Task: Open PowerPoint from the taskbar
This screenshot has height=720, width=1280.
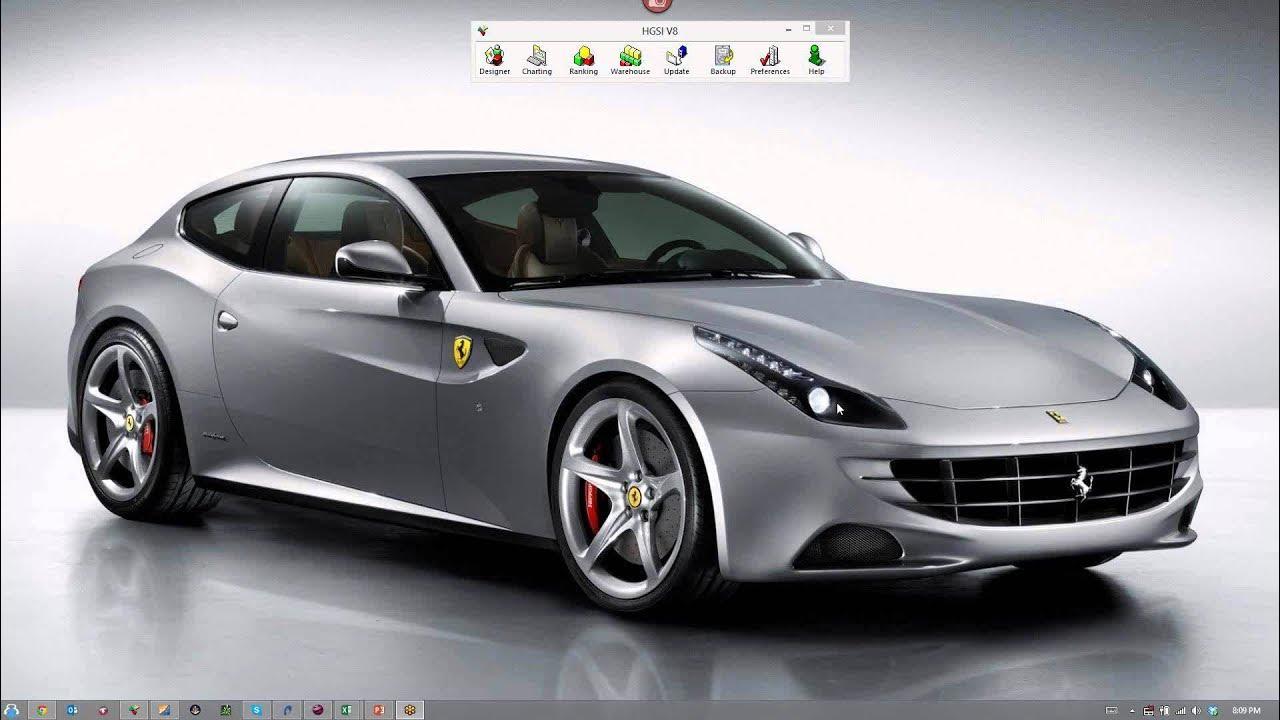Action: [379, 710]
